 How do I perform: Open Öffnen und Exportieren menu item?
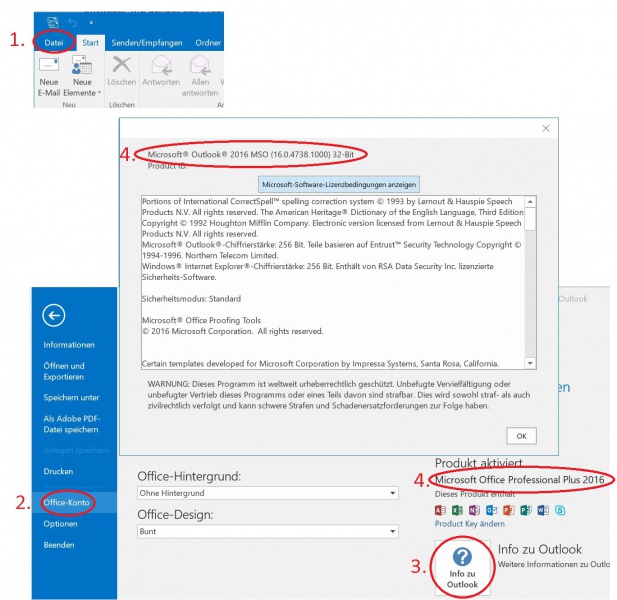(x=64, y=371)
